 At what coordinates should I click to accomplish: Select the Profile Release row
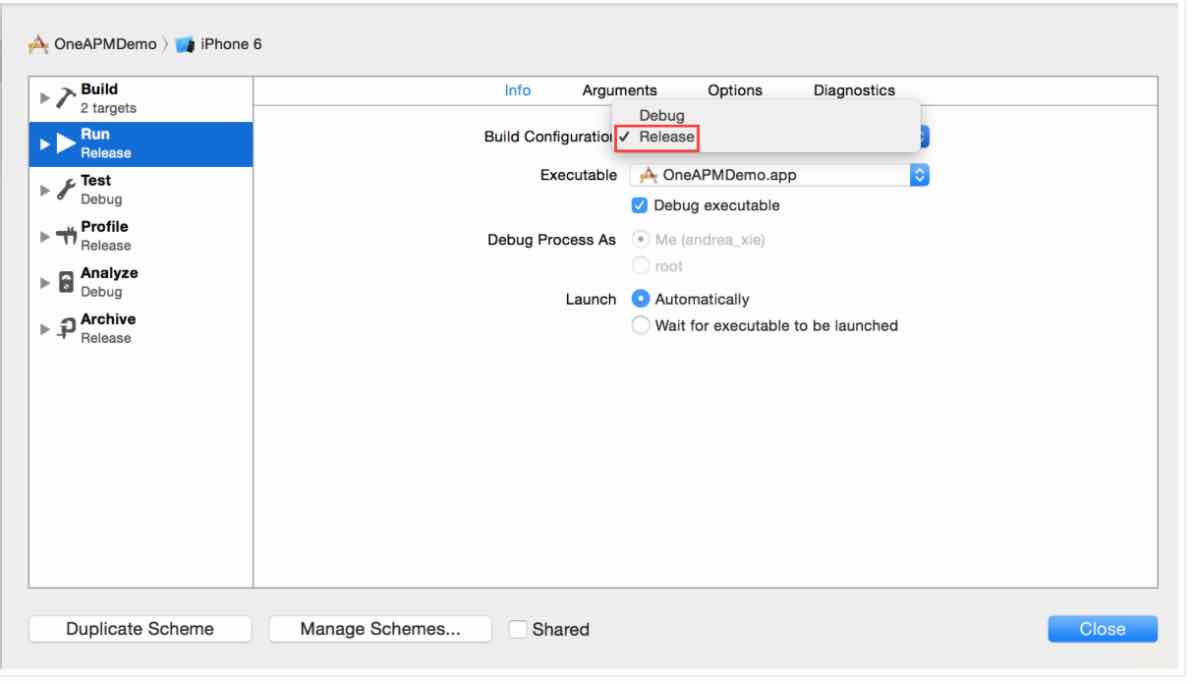[x=141, y=236]
